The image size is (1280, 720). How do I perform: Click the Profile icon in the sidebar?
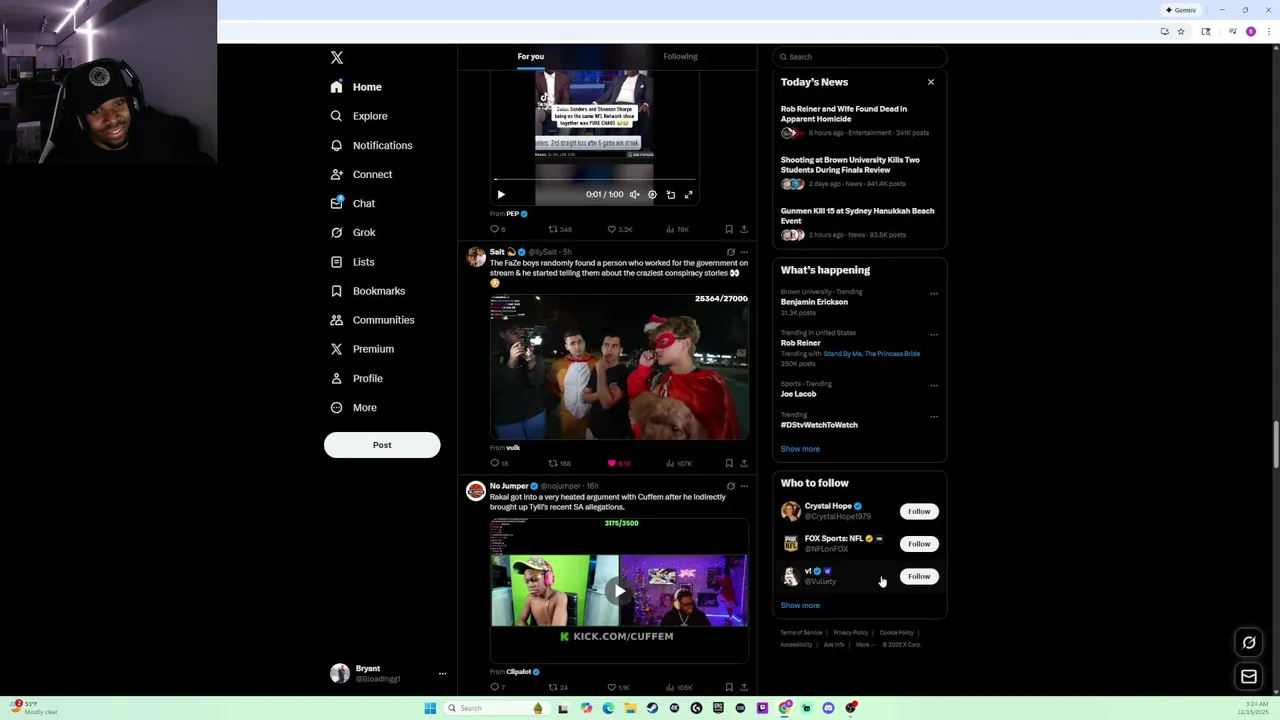click(x=336, y=378)
